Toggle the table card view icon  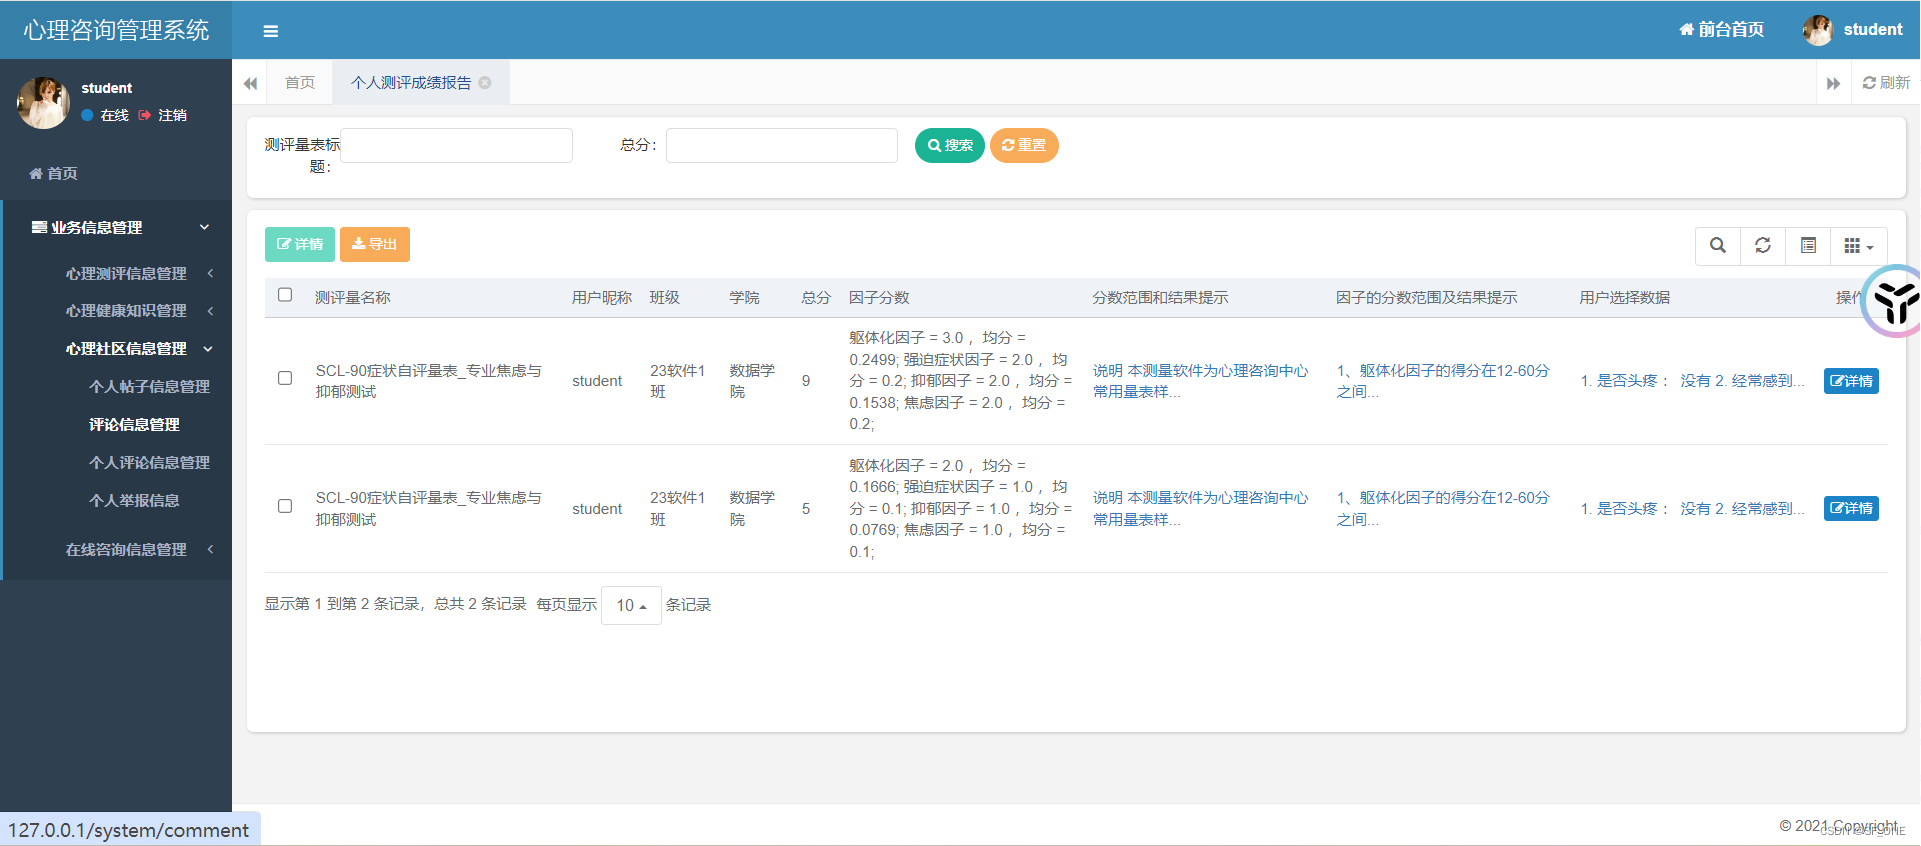click(1808, 246)
